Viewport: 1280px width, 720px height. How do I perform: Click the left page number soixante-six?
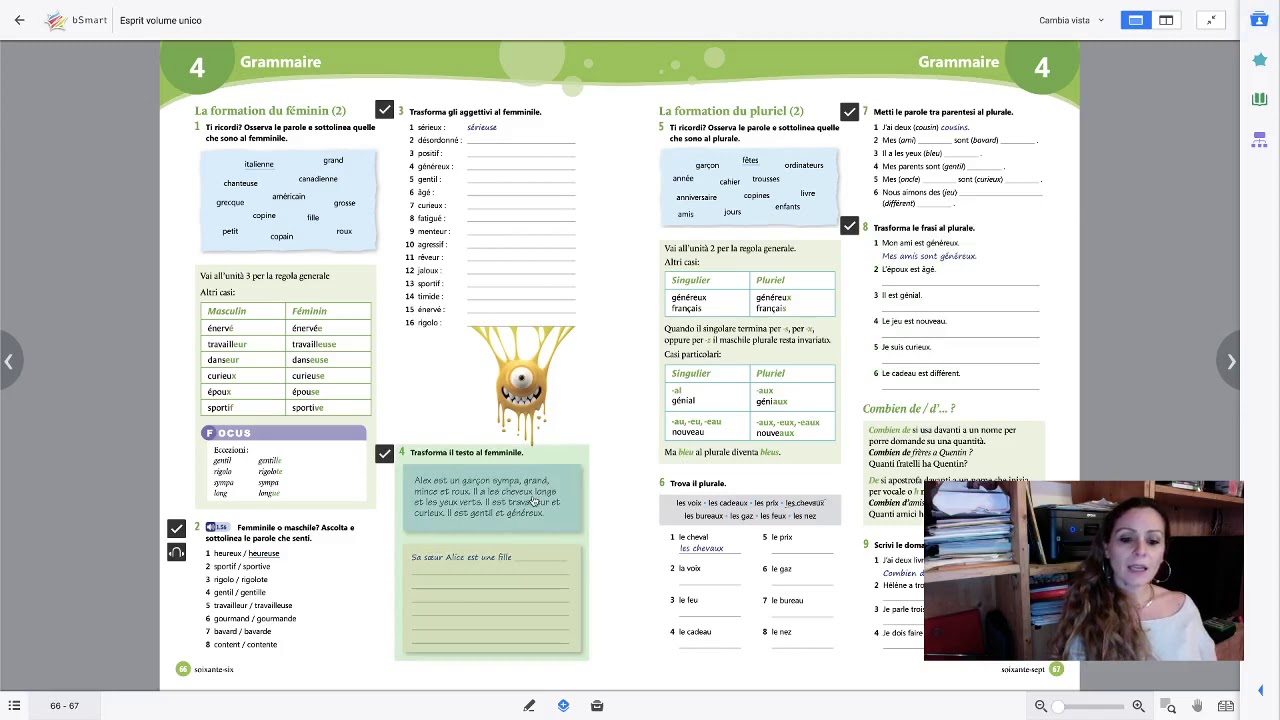pyautogui.click(x=214, y=669)
